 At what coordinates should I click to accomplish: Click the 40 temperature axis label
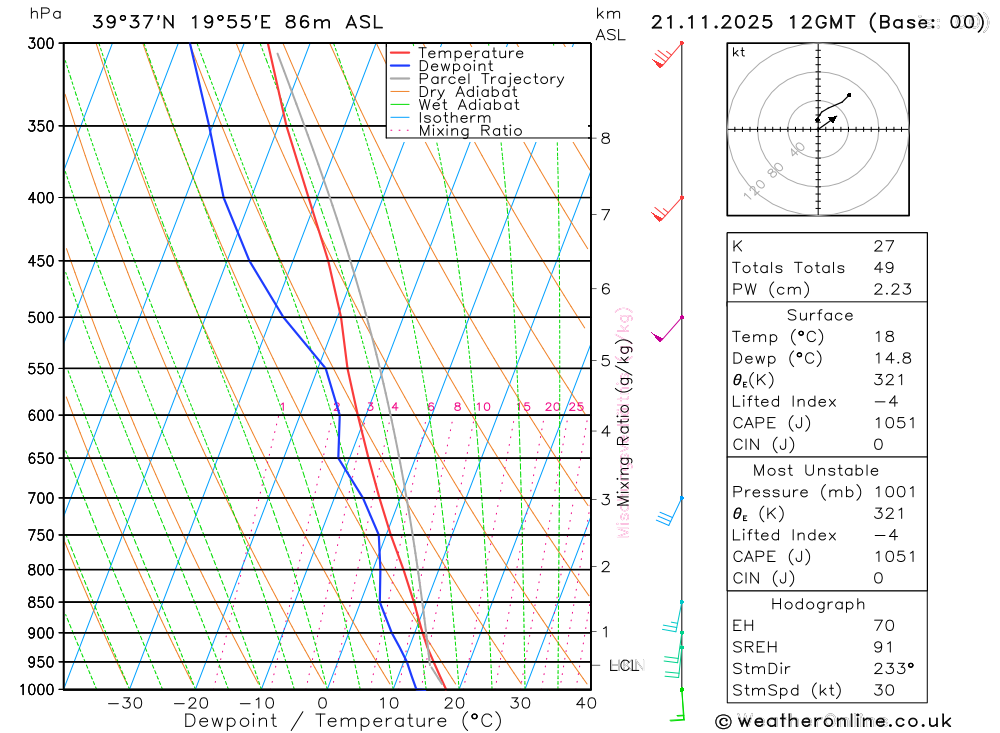coord(586,704)
